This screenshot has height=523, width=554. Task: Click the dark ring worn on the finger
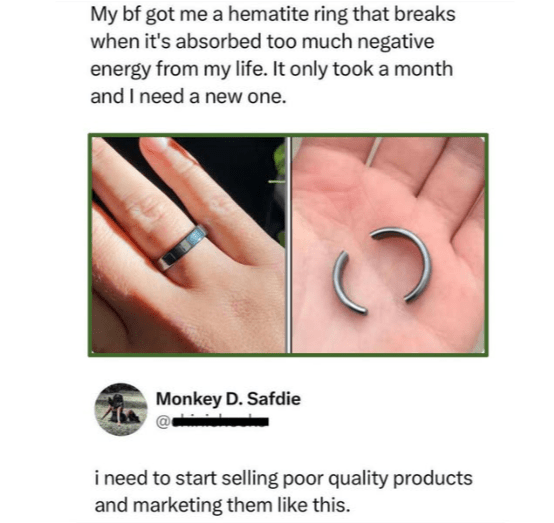point(183,248)
